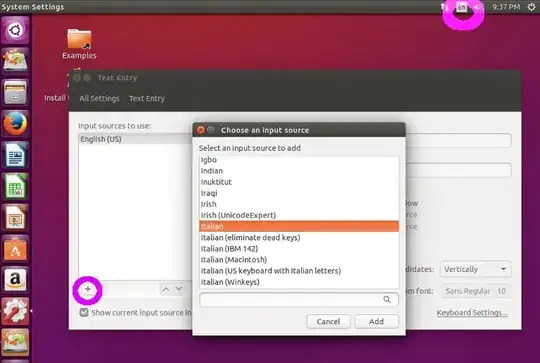Open LibreOffice Impress presentation icon
The image size is (540, 363).
15,217
